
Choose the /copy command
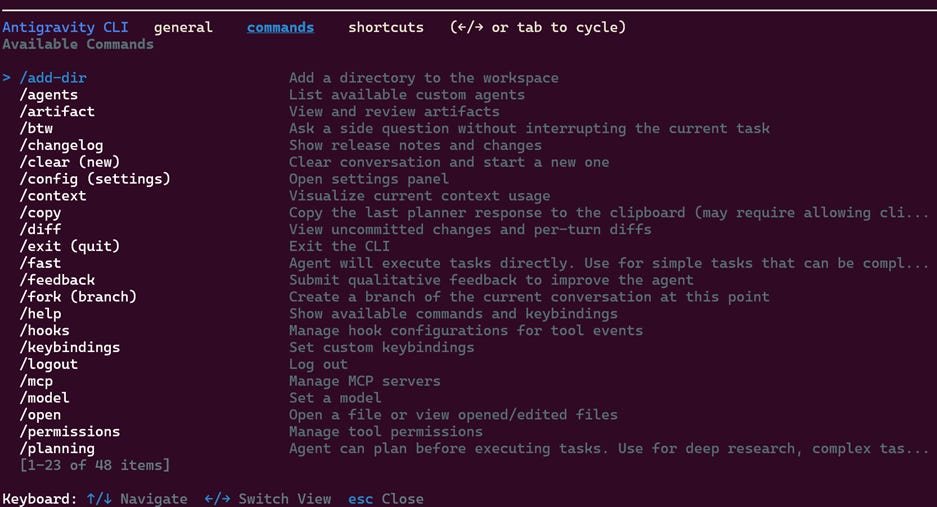(40, 212)
